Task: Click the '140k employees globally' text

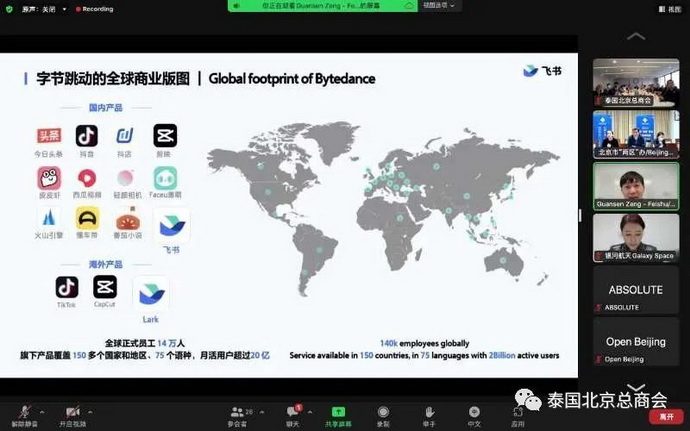Action: point(425,343)
